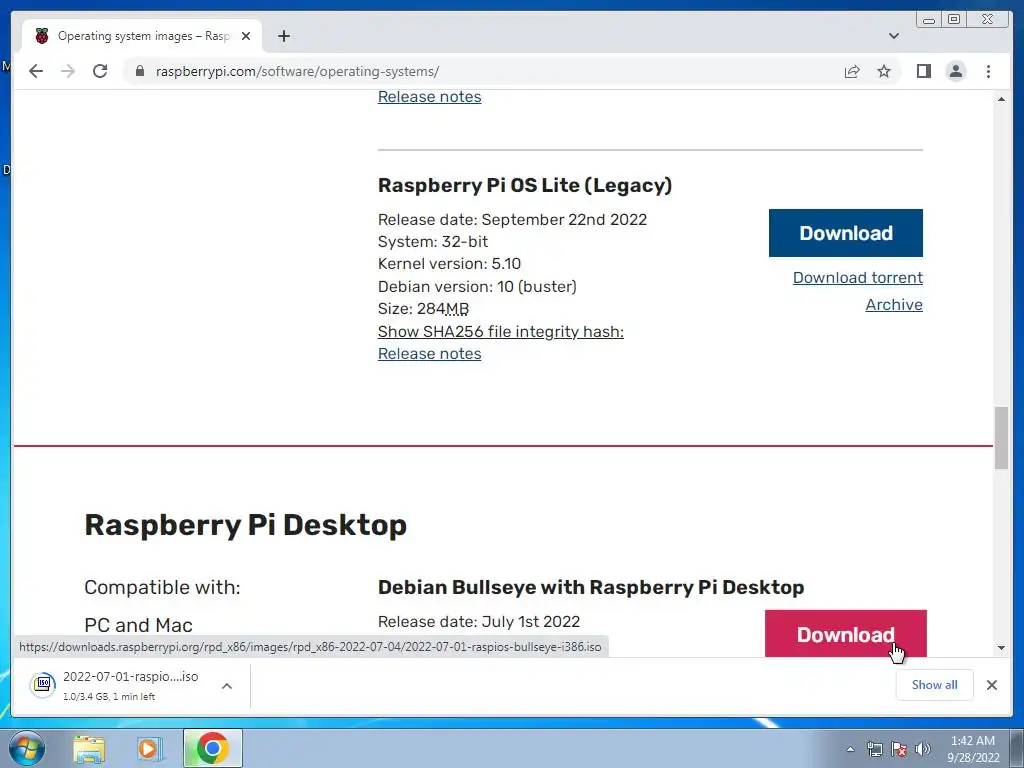Open the network tray icon
The image size is (1024, 768).
(874, 749)
